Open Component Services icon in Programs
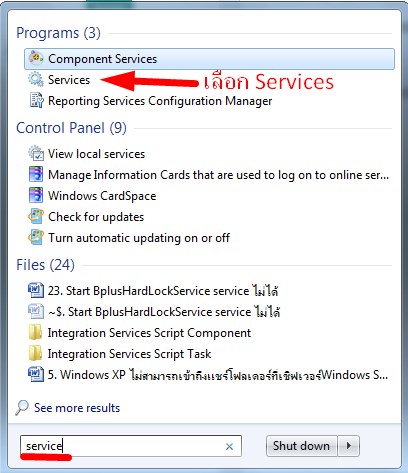 pyautogui.click(x=36, y=59)
